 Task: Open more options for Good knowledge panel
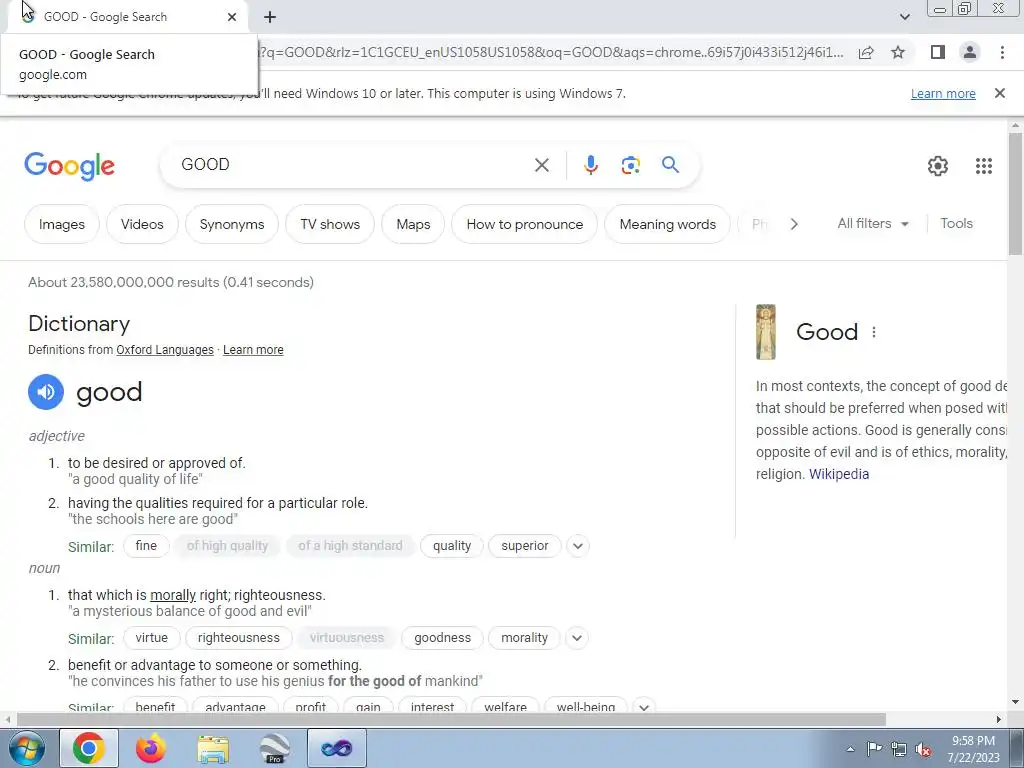(x=874, y=332)
